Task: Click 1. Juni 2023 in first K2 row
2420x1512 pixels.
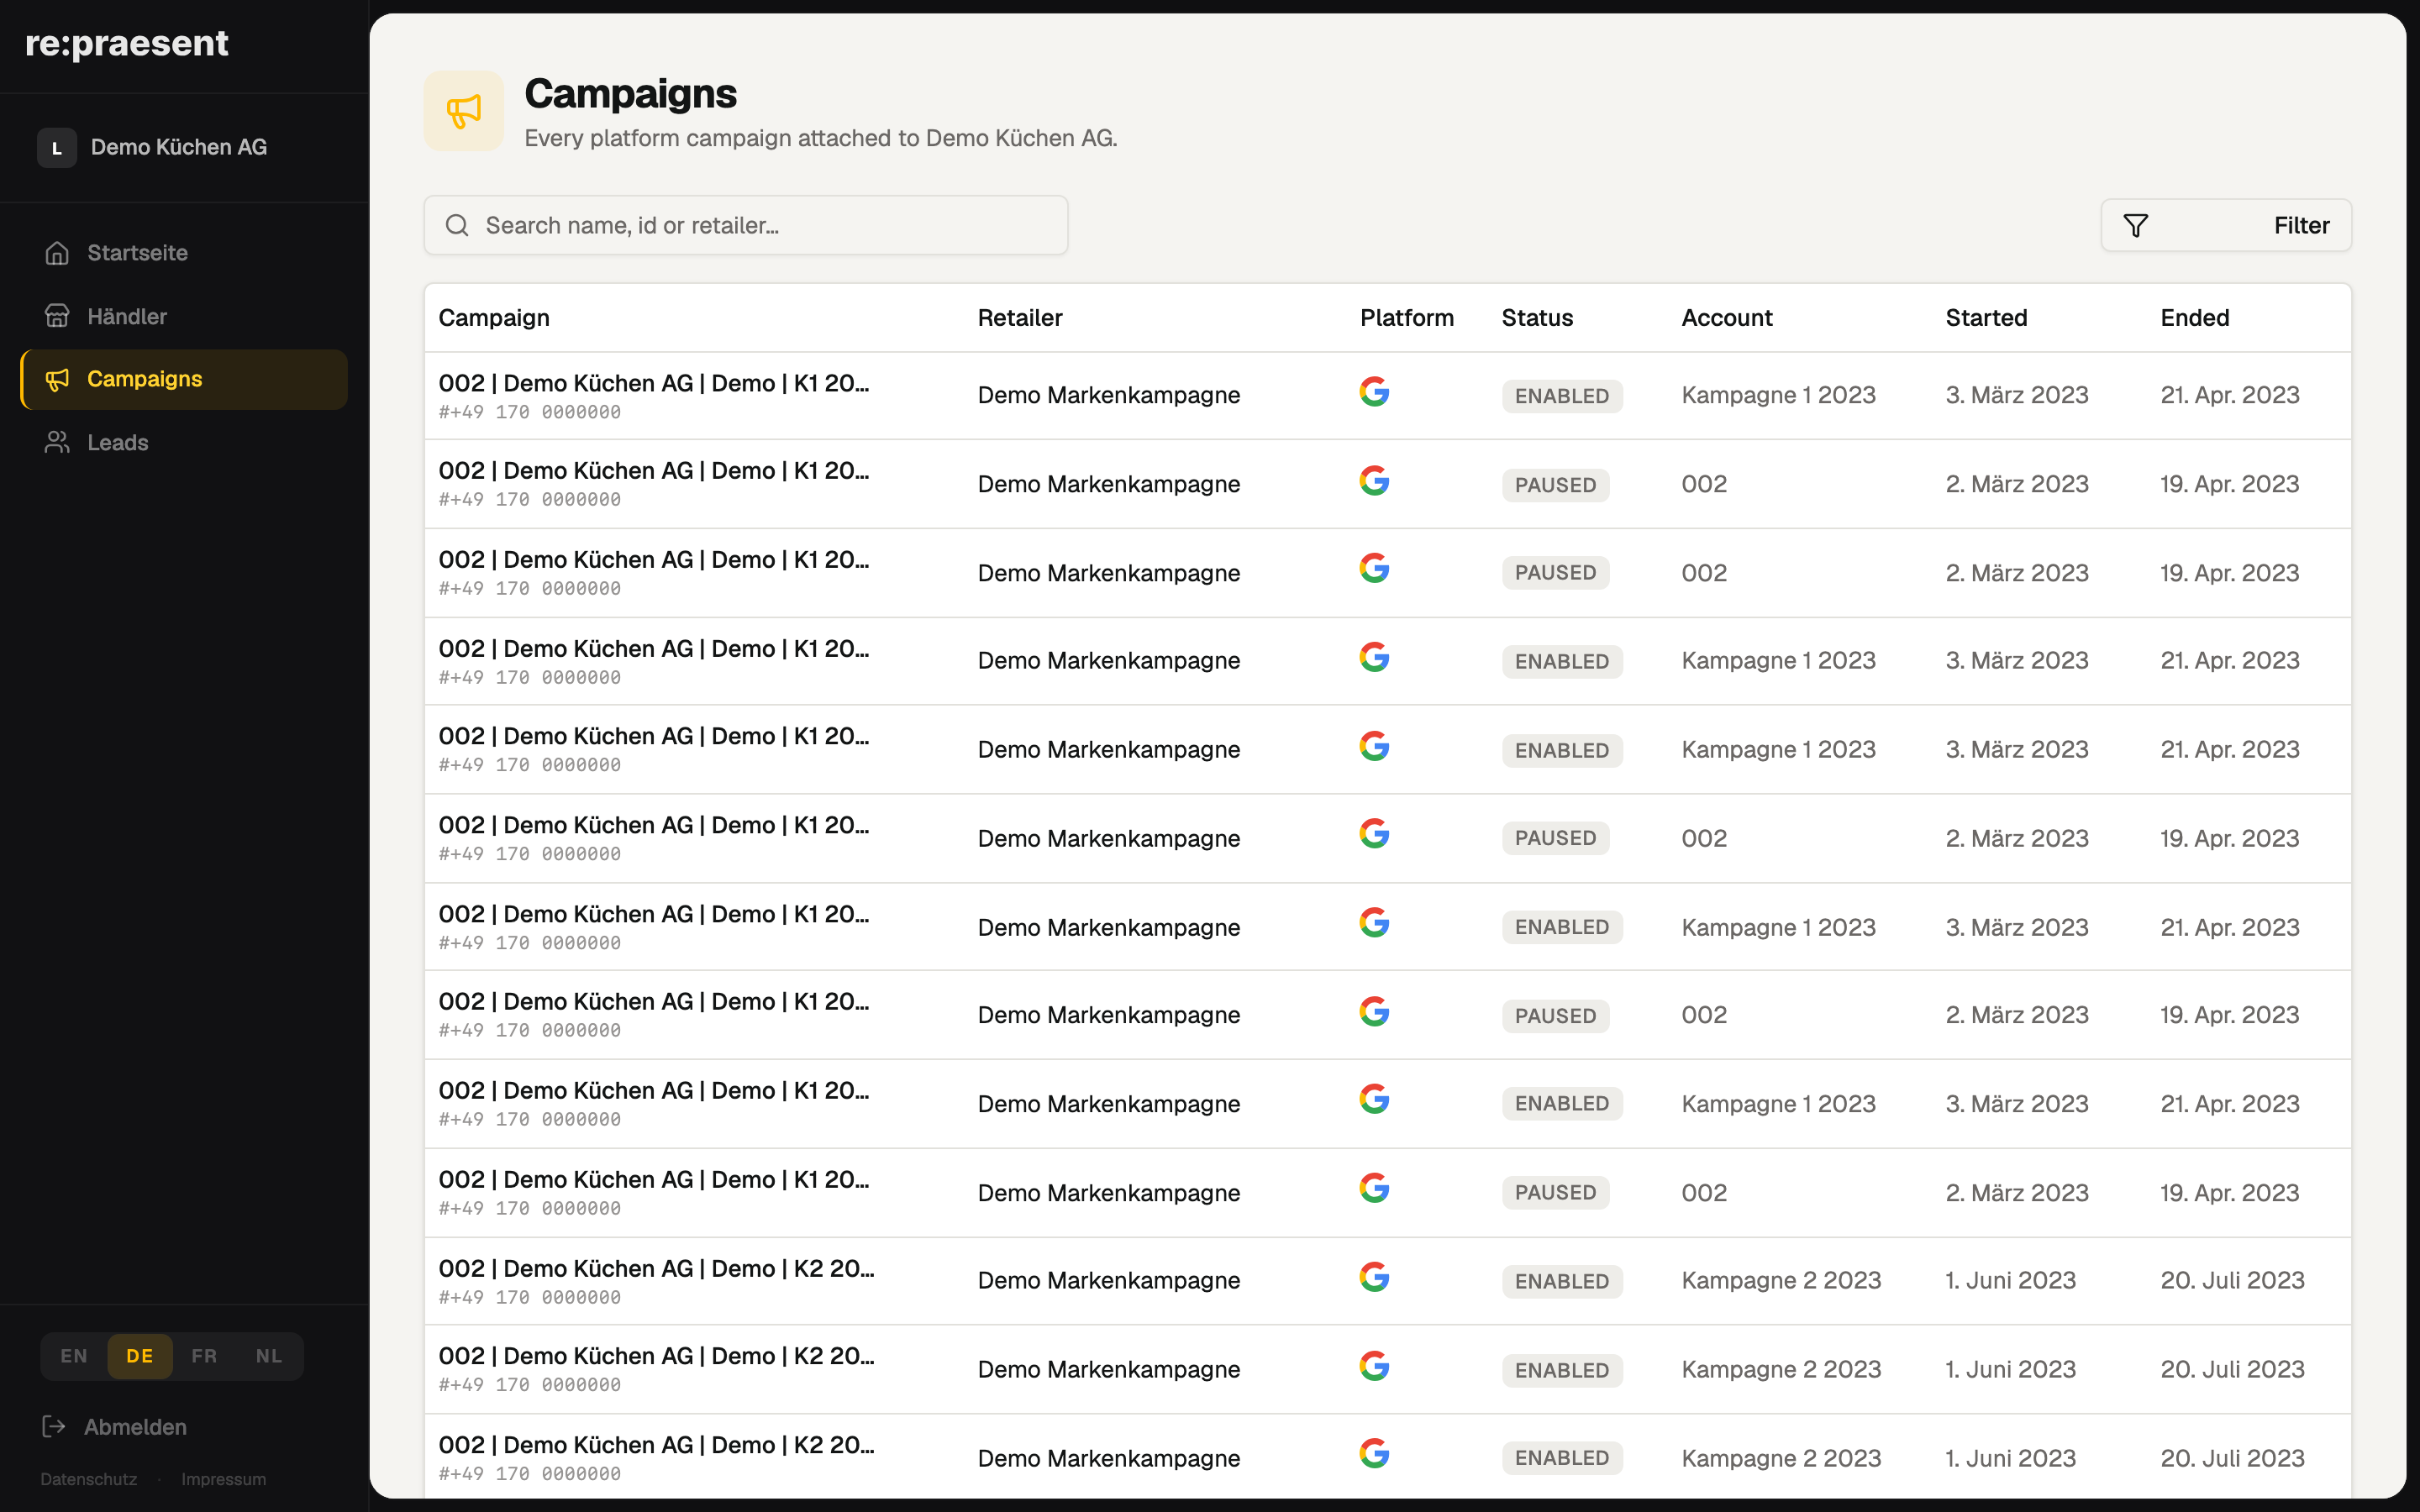Action: tap(2010, 1280)
